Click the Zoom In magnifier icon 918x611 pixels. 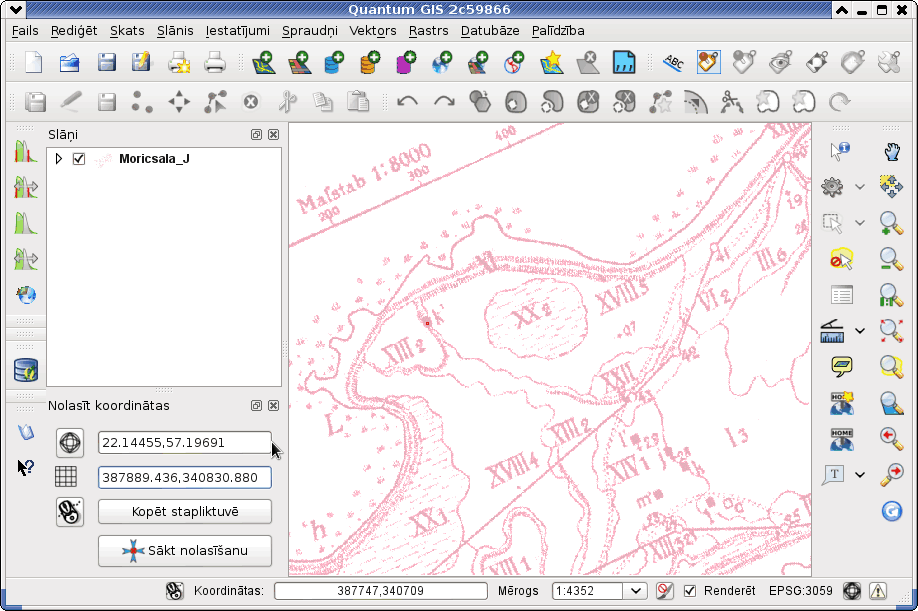point(891,223)
